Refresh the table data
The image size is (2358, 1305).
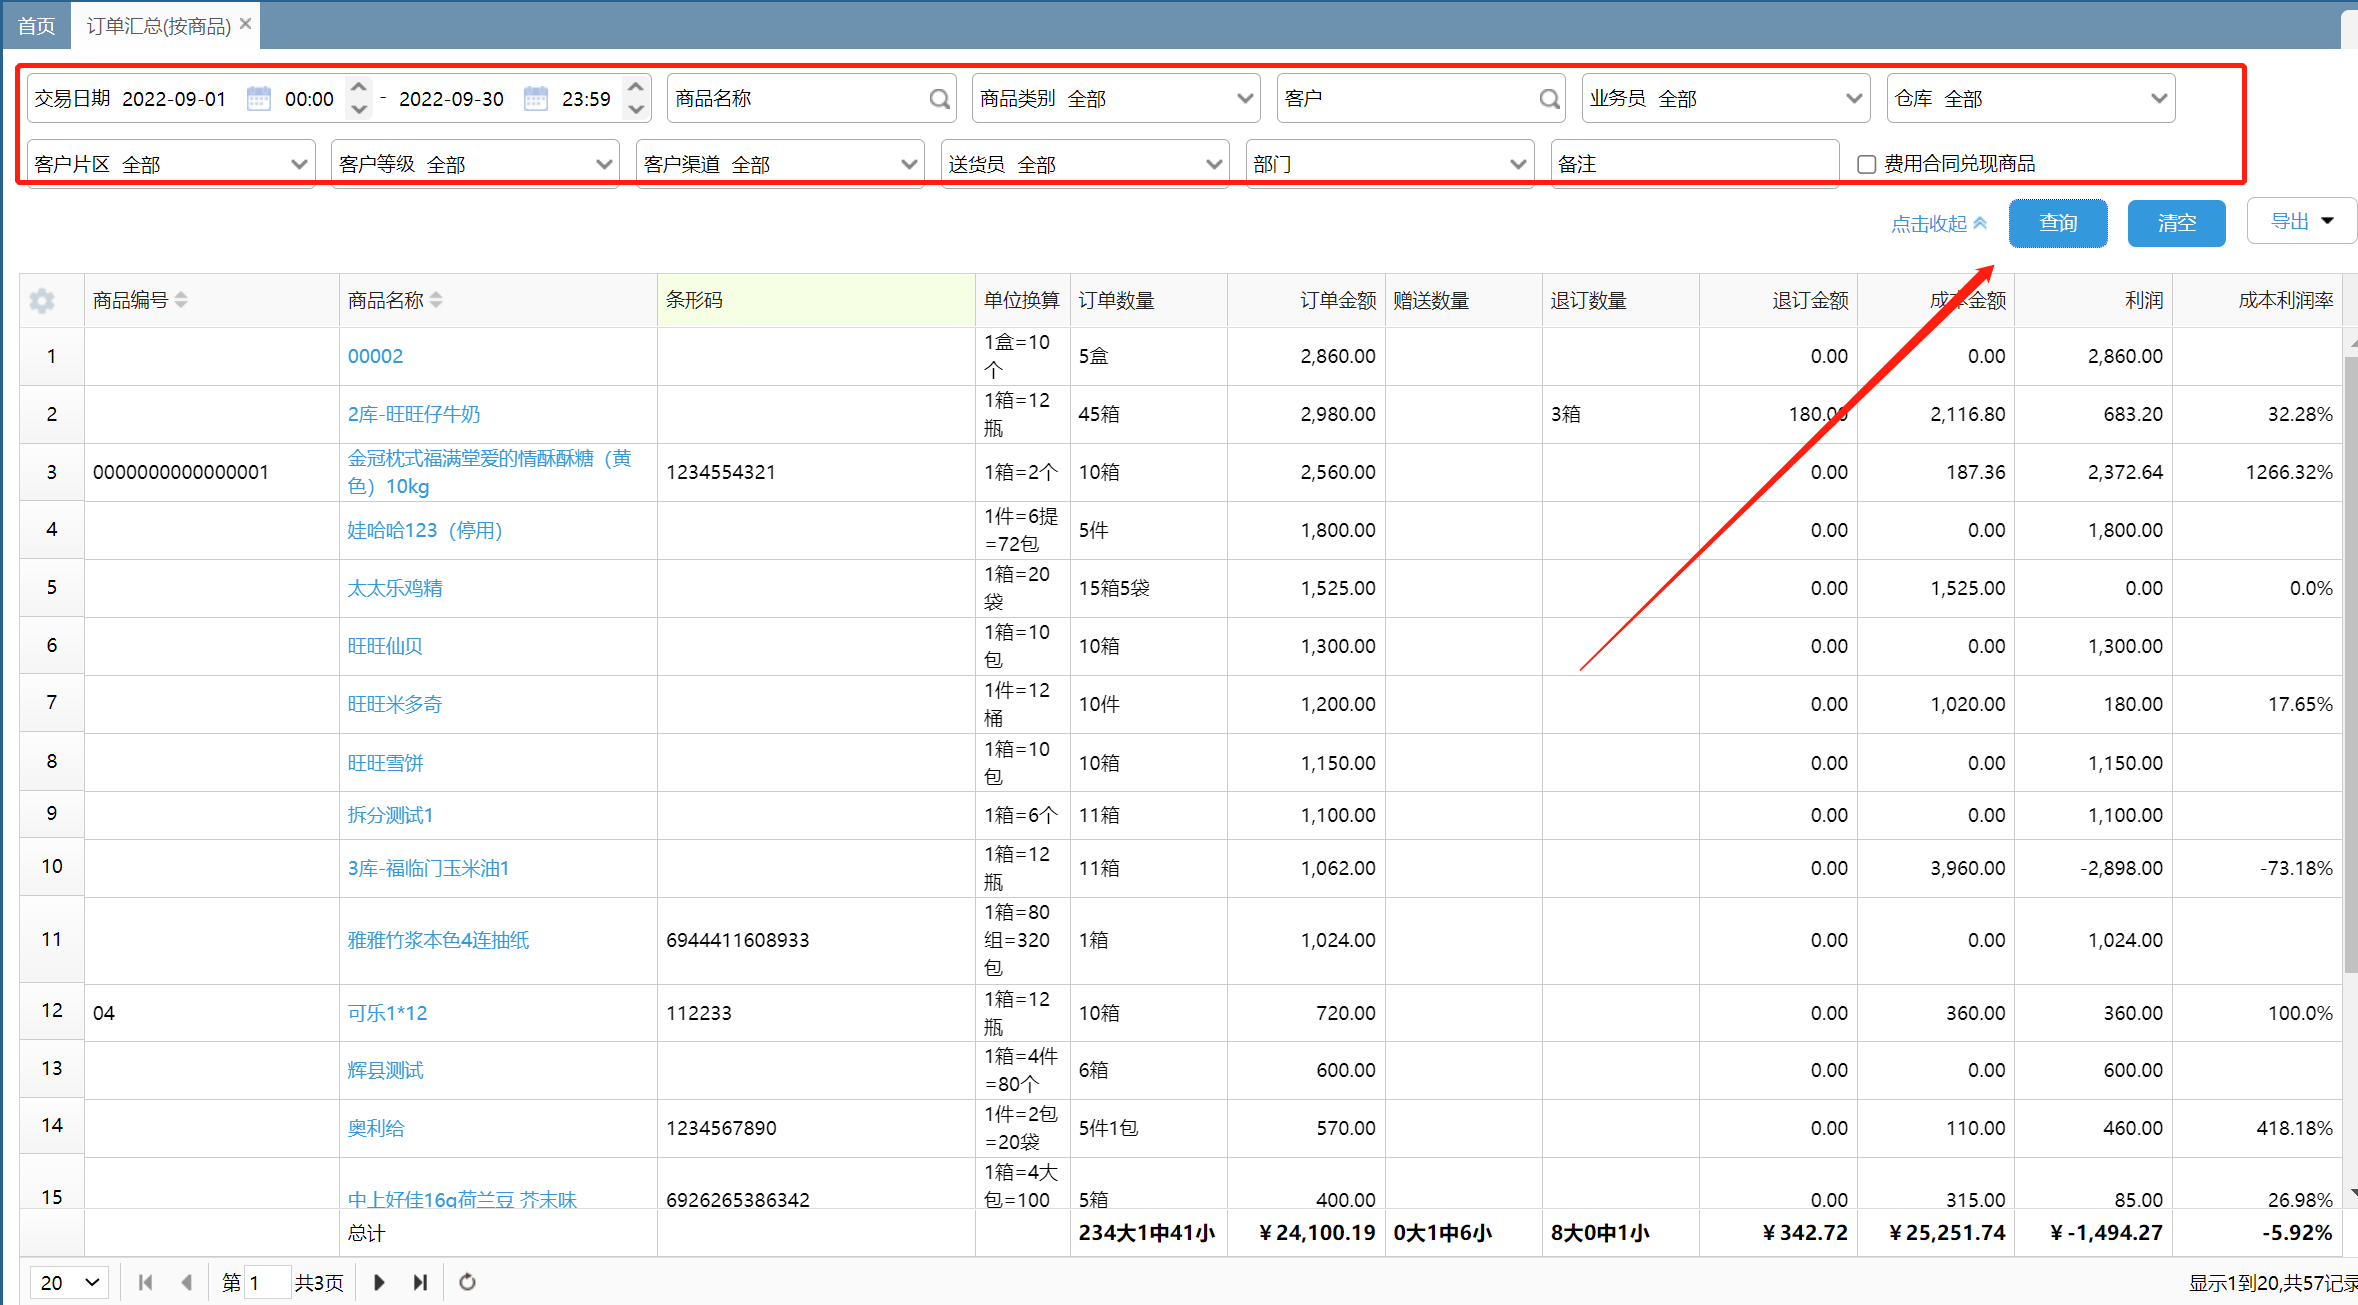467,1282
